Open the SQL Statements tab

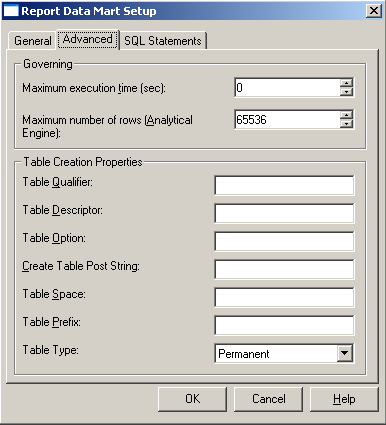(x=163, y=41)
